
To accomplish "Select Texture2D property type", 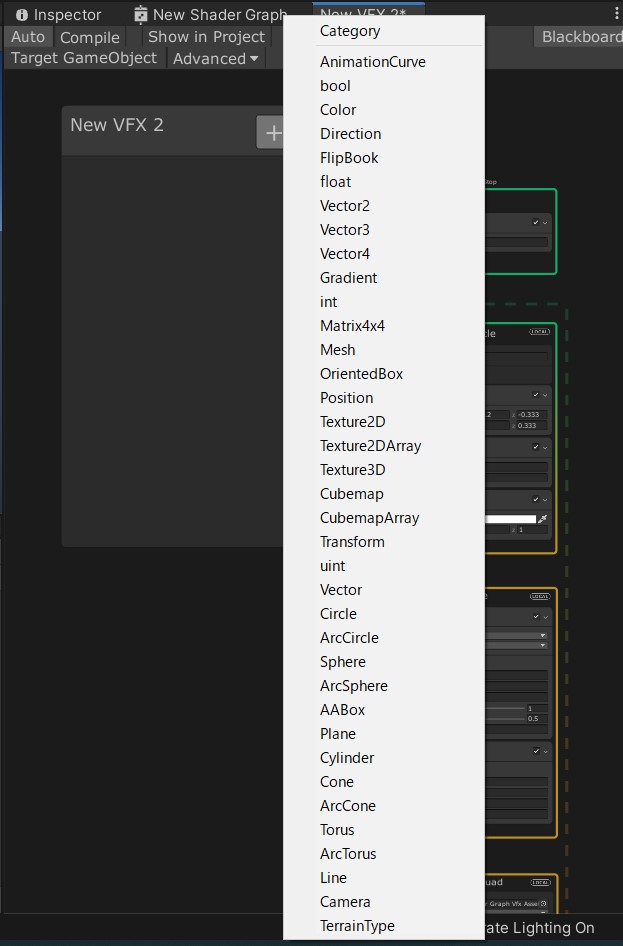I will pos(384,422).
